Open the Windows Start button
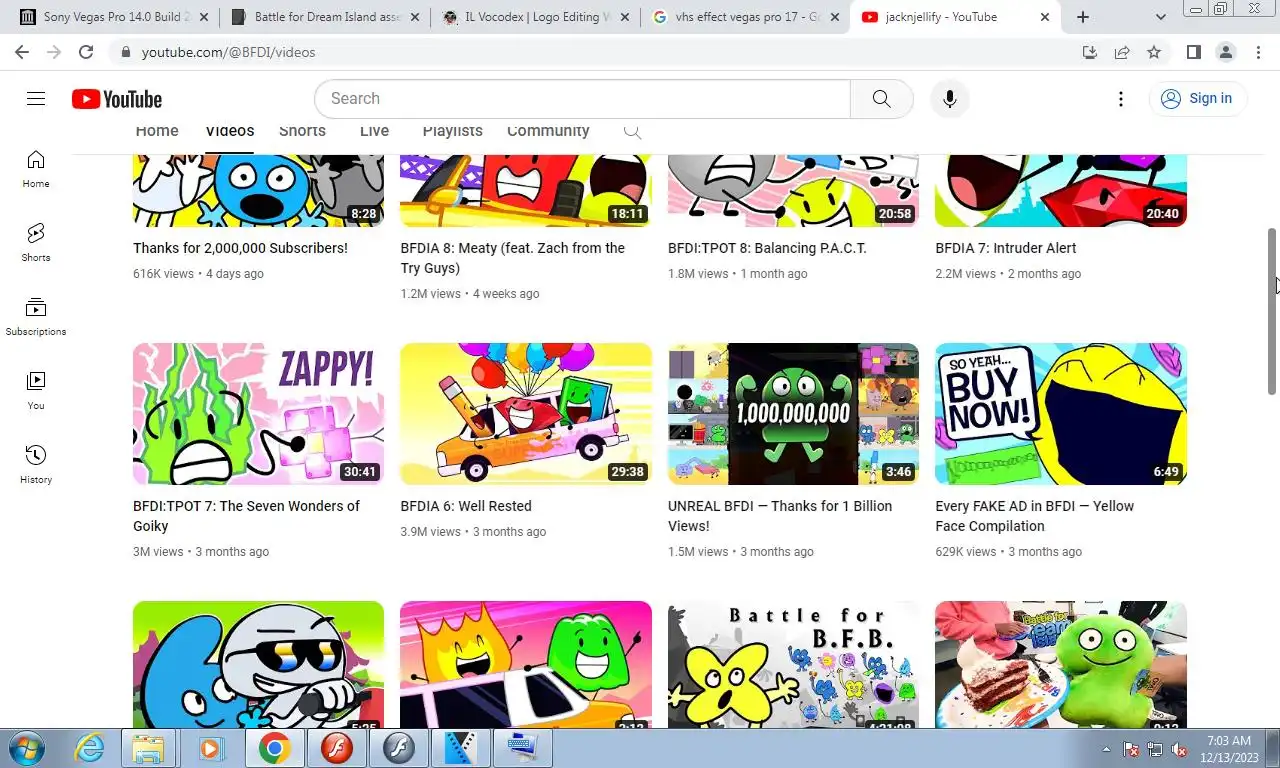This screenshot has width=1280, height=768. click(x=24, y=748)
